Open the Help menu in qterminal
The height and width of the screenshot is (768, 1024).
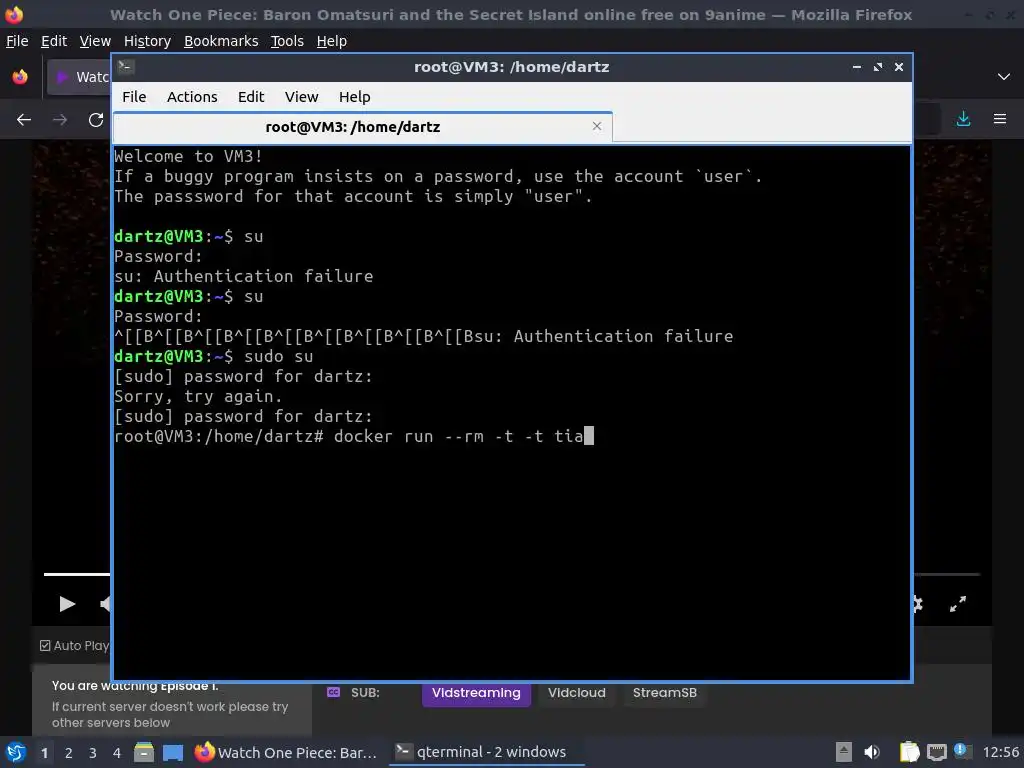point(355,97)
